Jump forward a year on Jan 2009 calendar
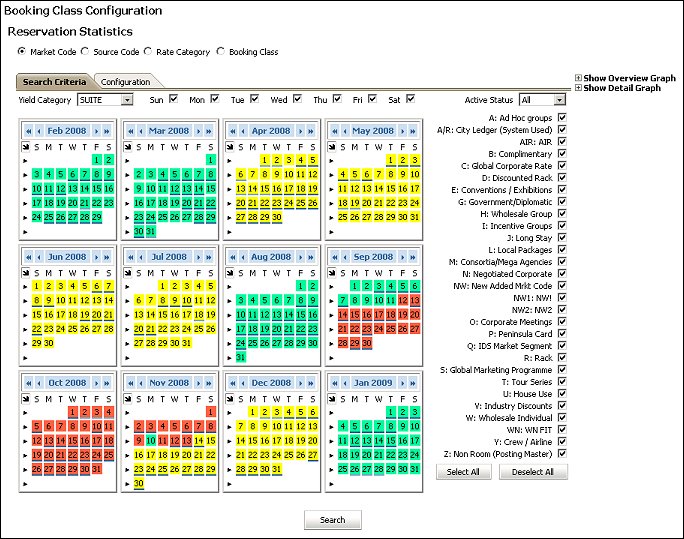 tap(412, 383)
